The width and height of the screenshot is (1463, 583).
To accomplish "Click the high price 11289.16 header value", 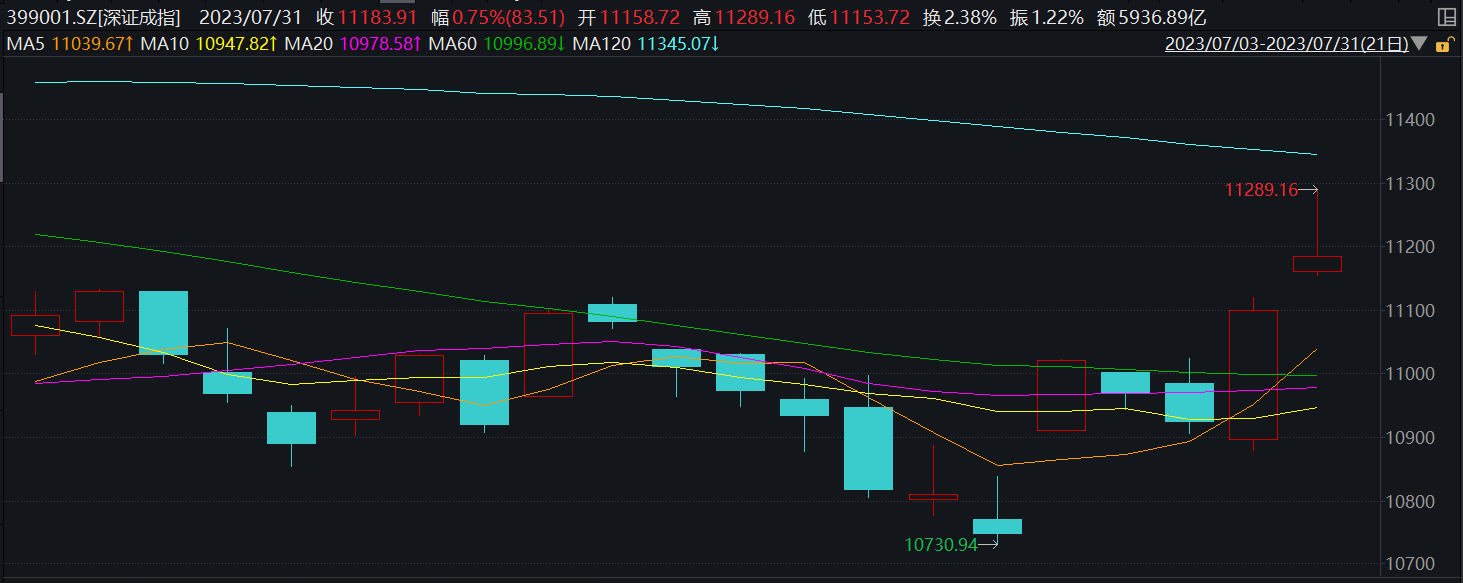I will click(755, 17).
